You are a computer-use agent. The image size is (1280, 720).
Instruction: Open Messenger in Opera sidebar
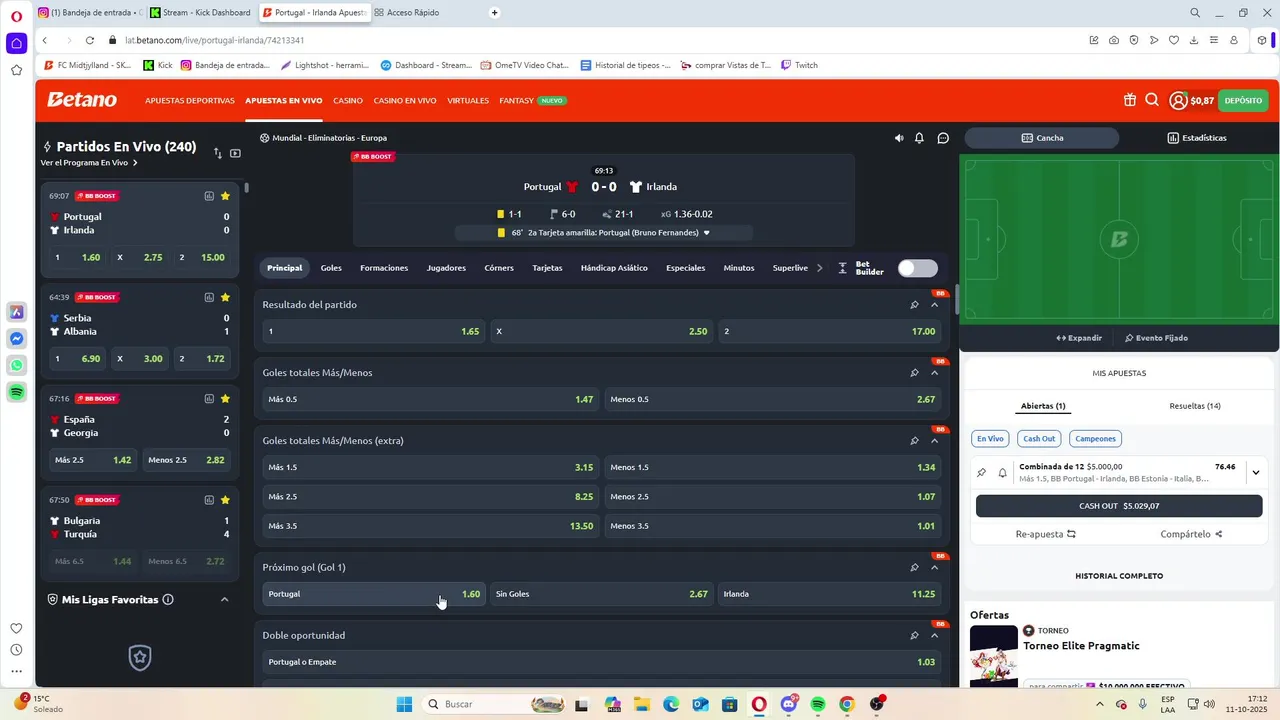[x=16, y=339]
